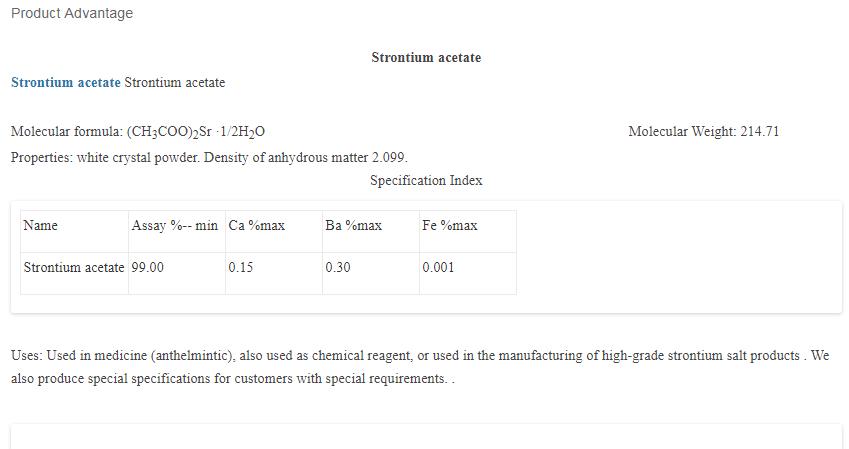849x449 pixels.
Task: Select the Fe %max column header
Action: (450, 226)
